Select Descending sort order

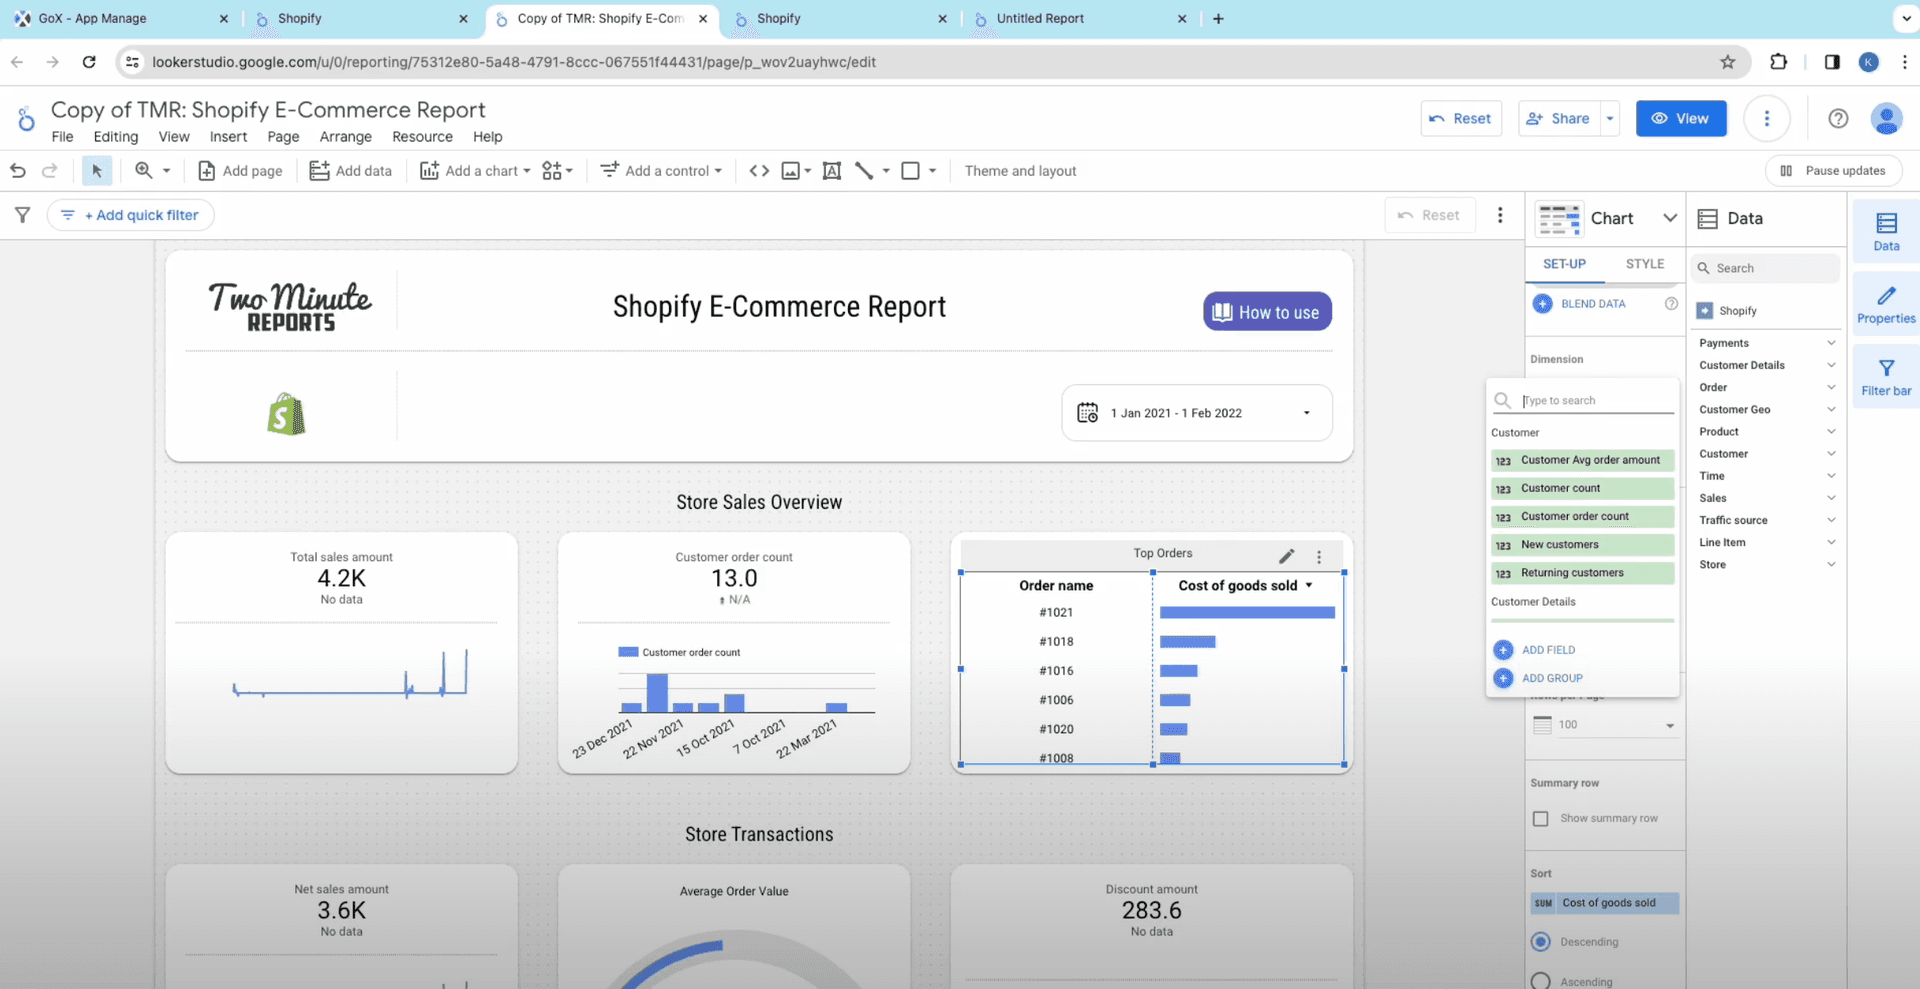point(1541,942)
